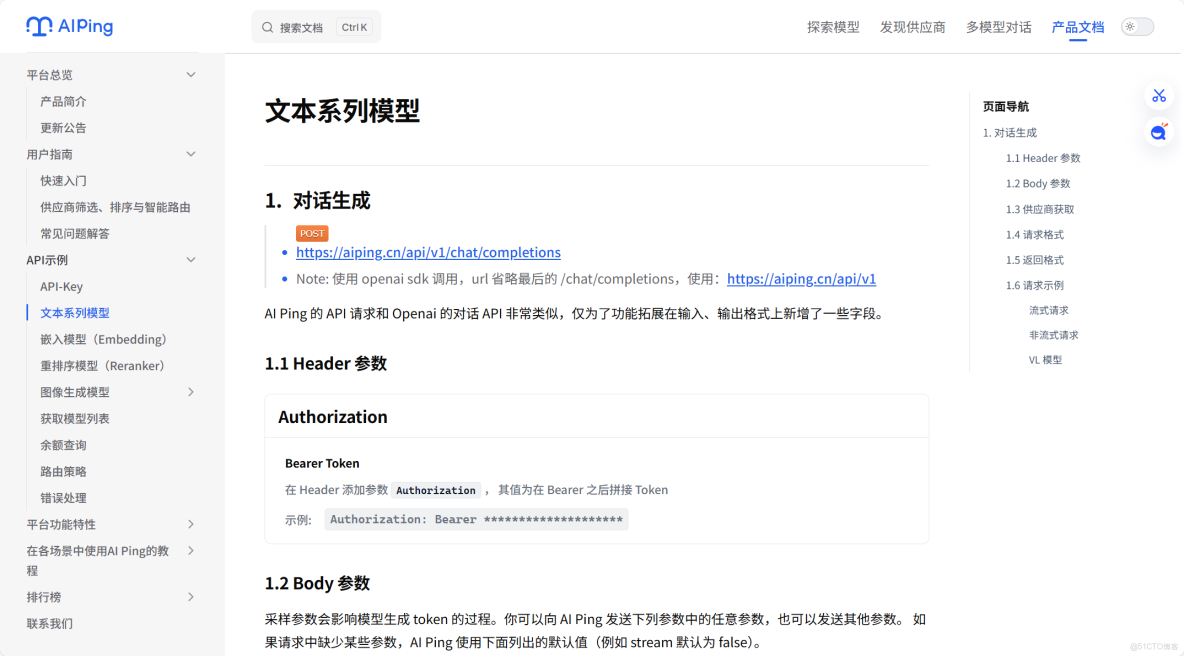
Task: Select API-Key under API示例
Action: coord(62,286)
